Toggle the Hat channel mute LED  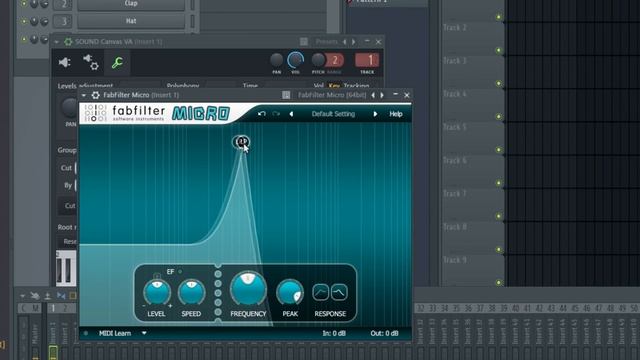pyautogui.click(x=24, y=21)
